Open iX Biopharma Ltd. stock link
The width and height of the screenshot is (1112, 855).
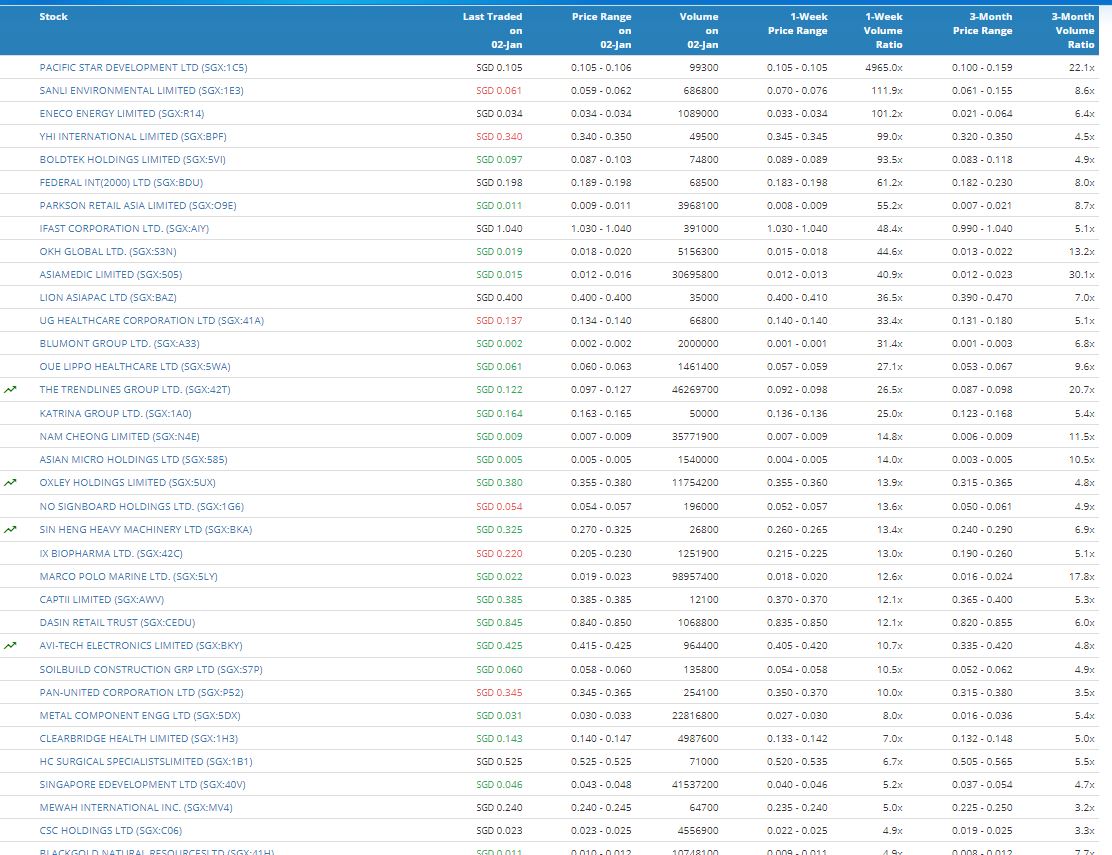tap(111, 554)
